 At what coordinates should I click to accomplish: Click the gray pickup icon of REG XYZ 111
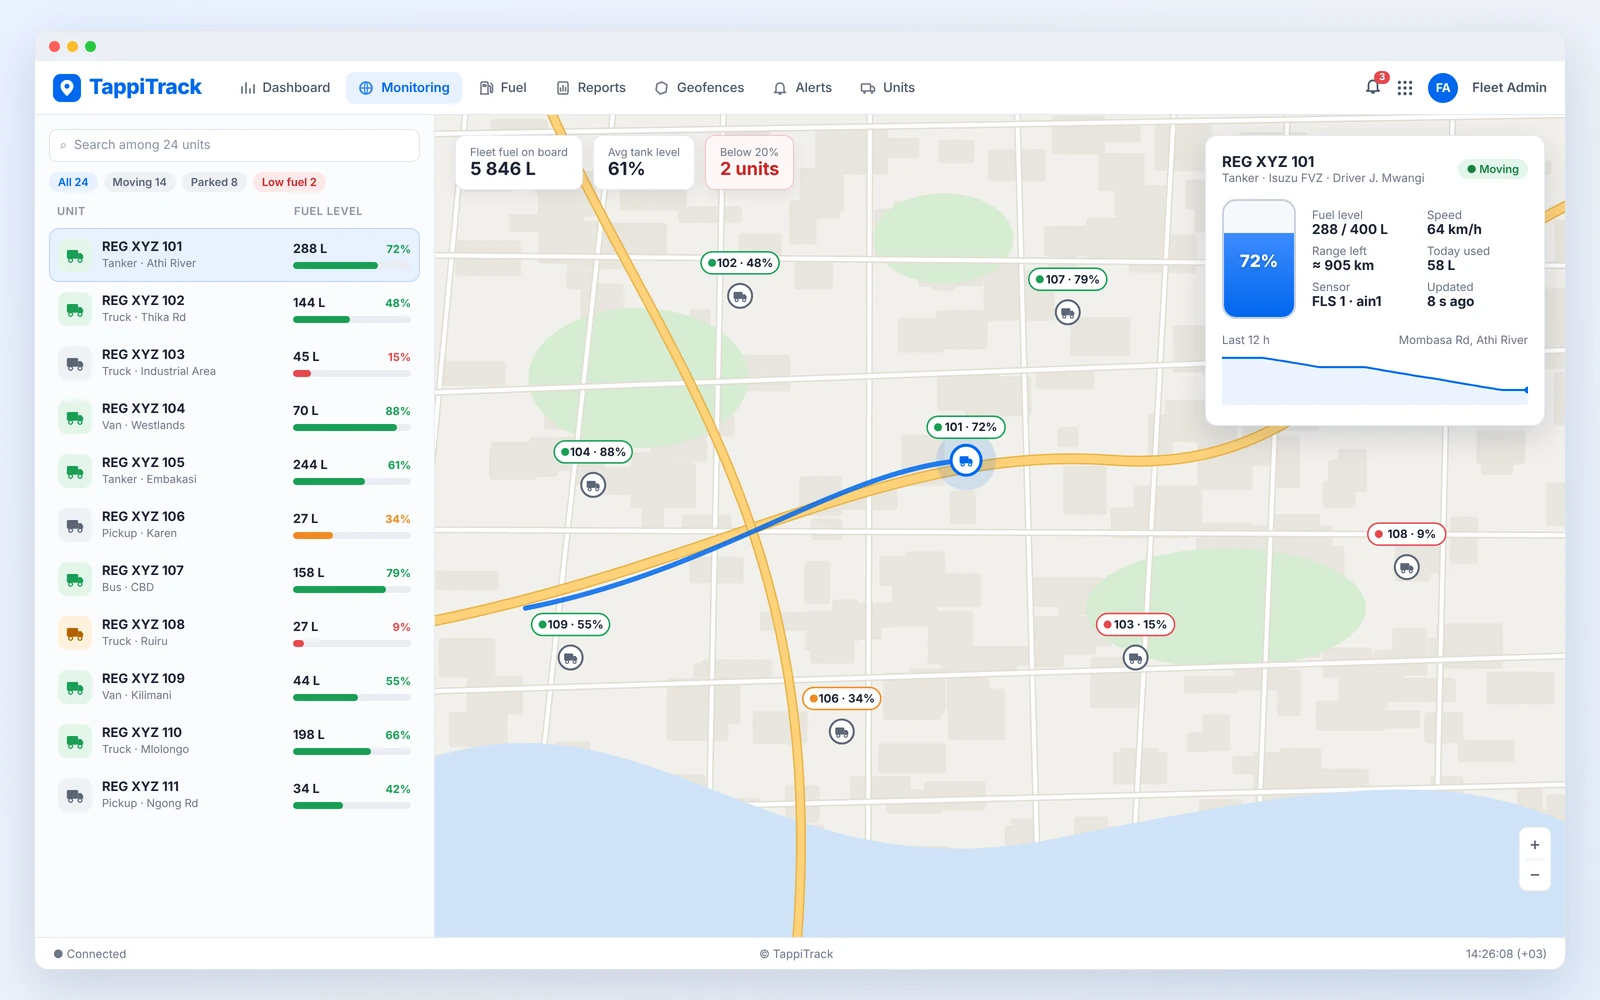pyautogui.click(x=75, y=795)
